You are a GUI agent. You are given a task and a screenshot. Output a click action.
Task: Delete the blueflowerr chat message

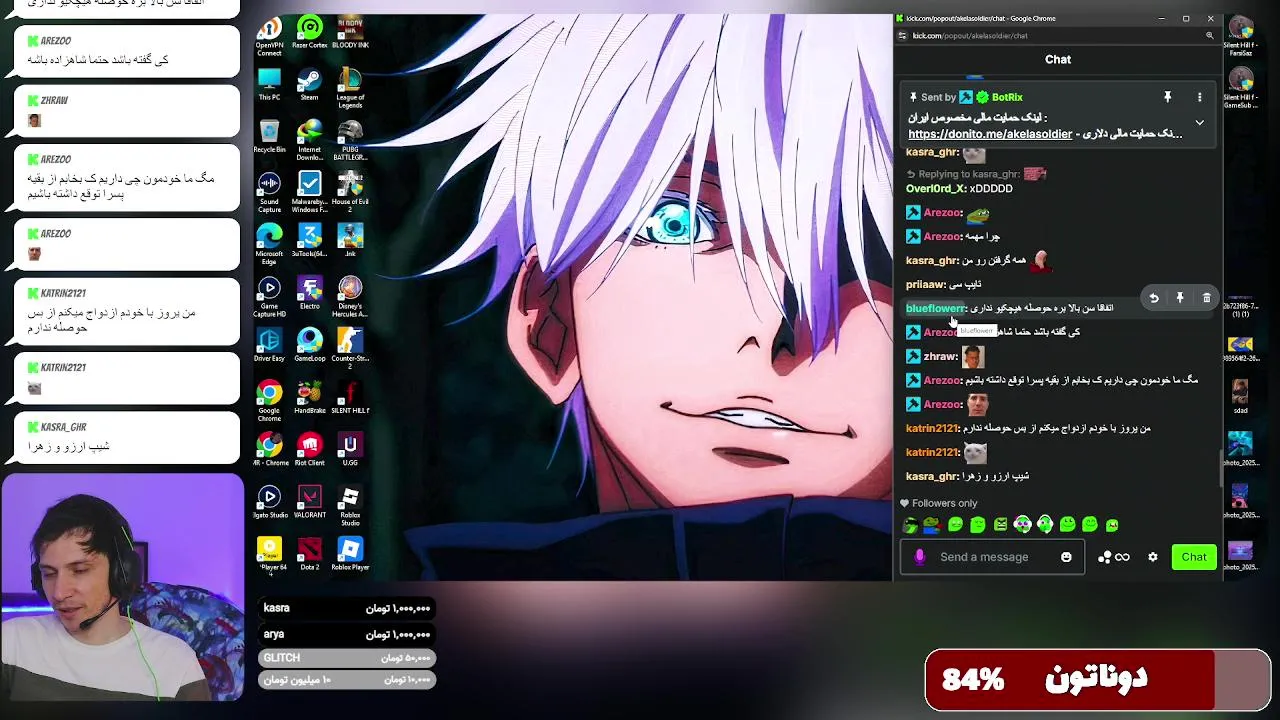click(1206, 298)
